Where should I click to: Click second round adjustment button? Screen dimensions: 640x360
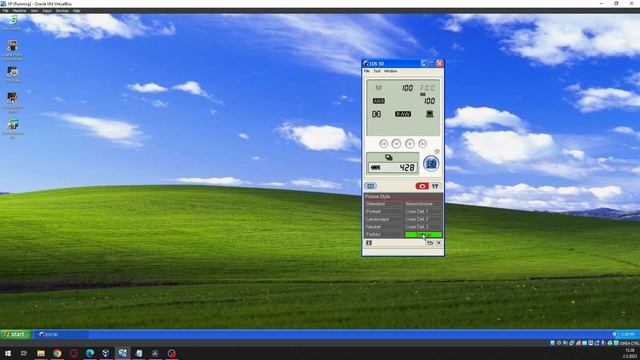[396, 144]
